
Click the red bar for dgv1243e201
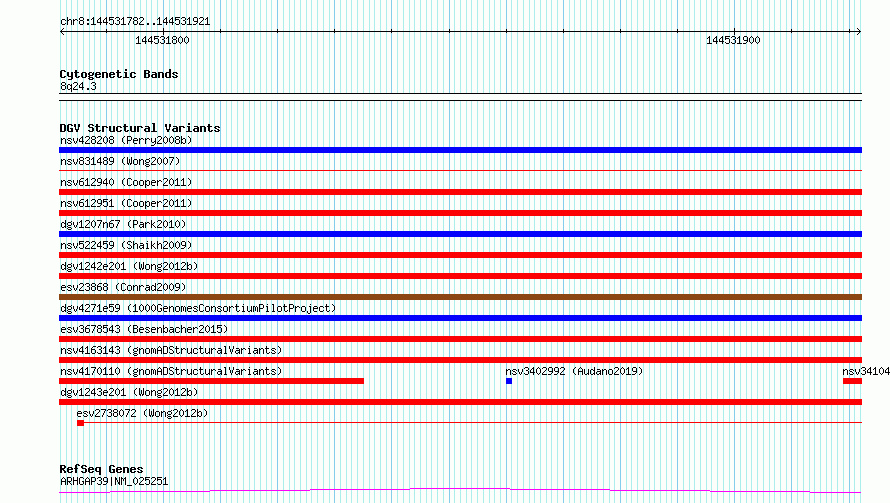pos(460,402)
